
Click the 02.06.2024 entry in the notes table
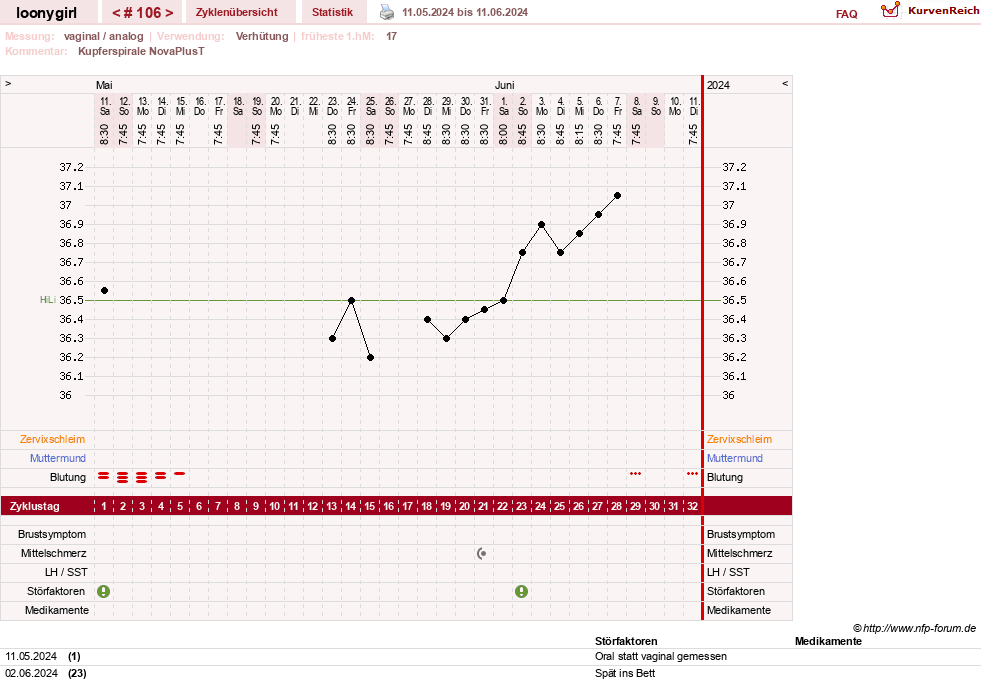31,673
